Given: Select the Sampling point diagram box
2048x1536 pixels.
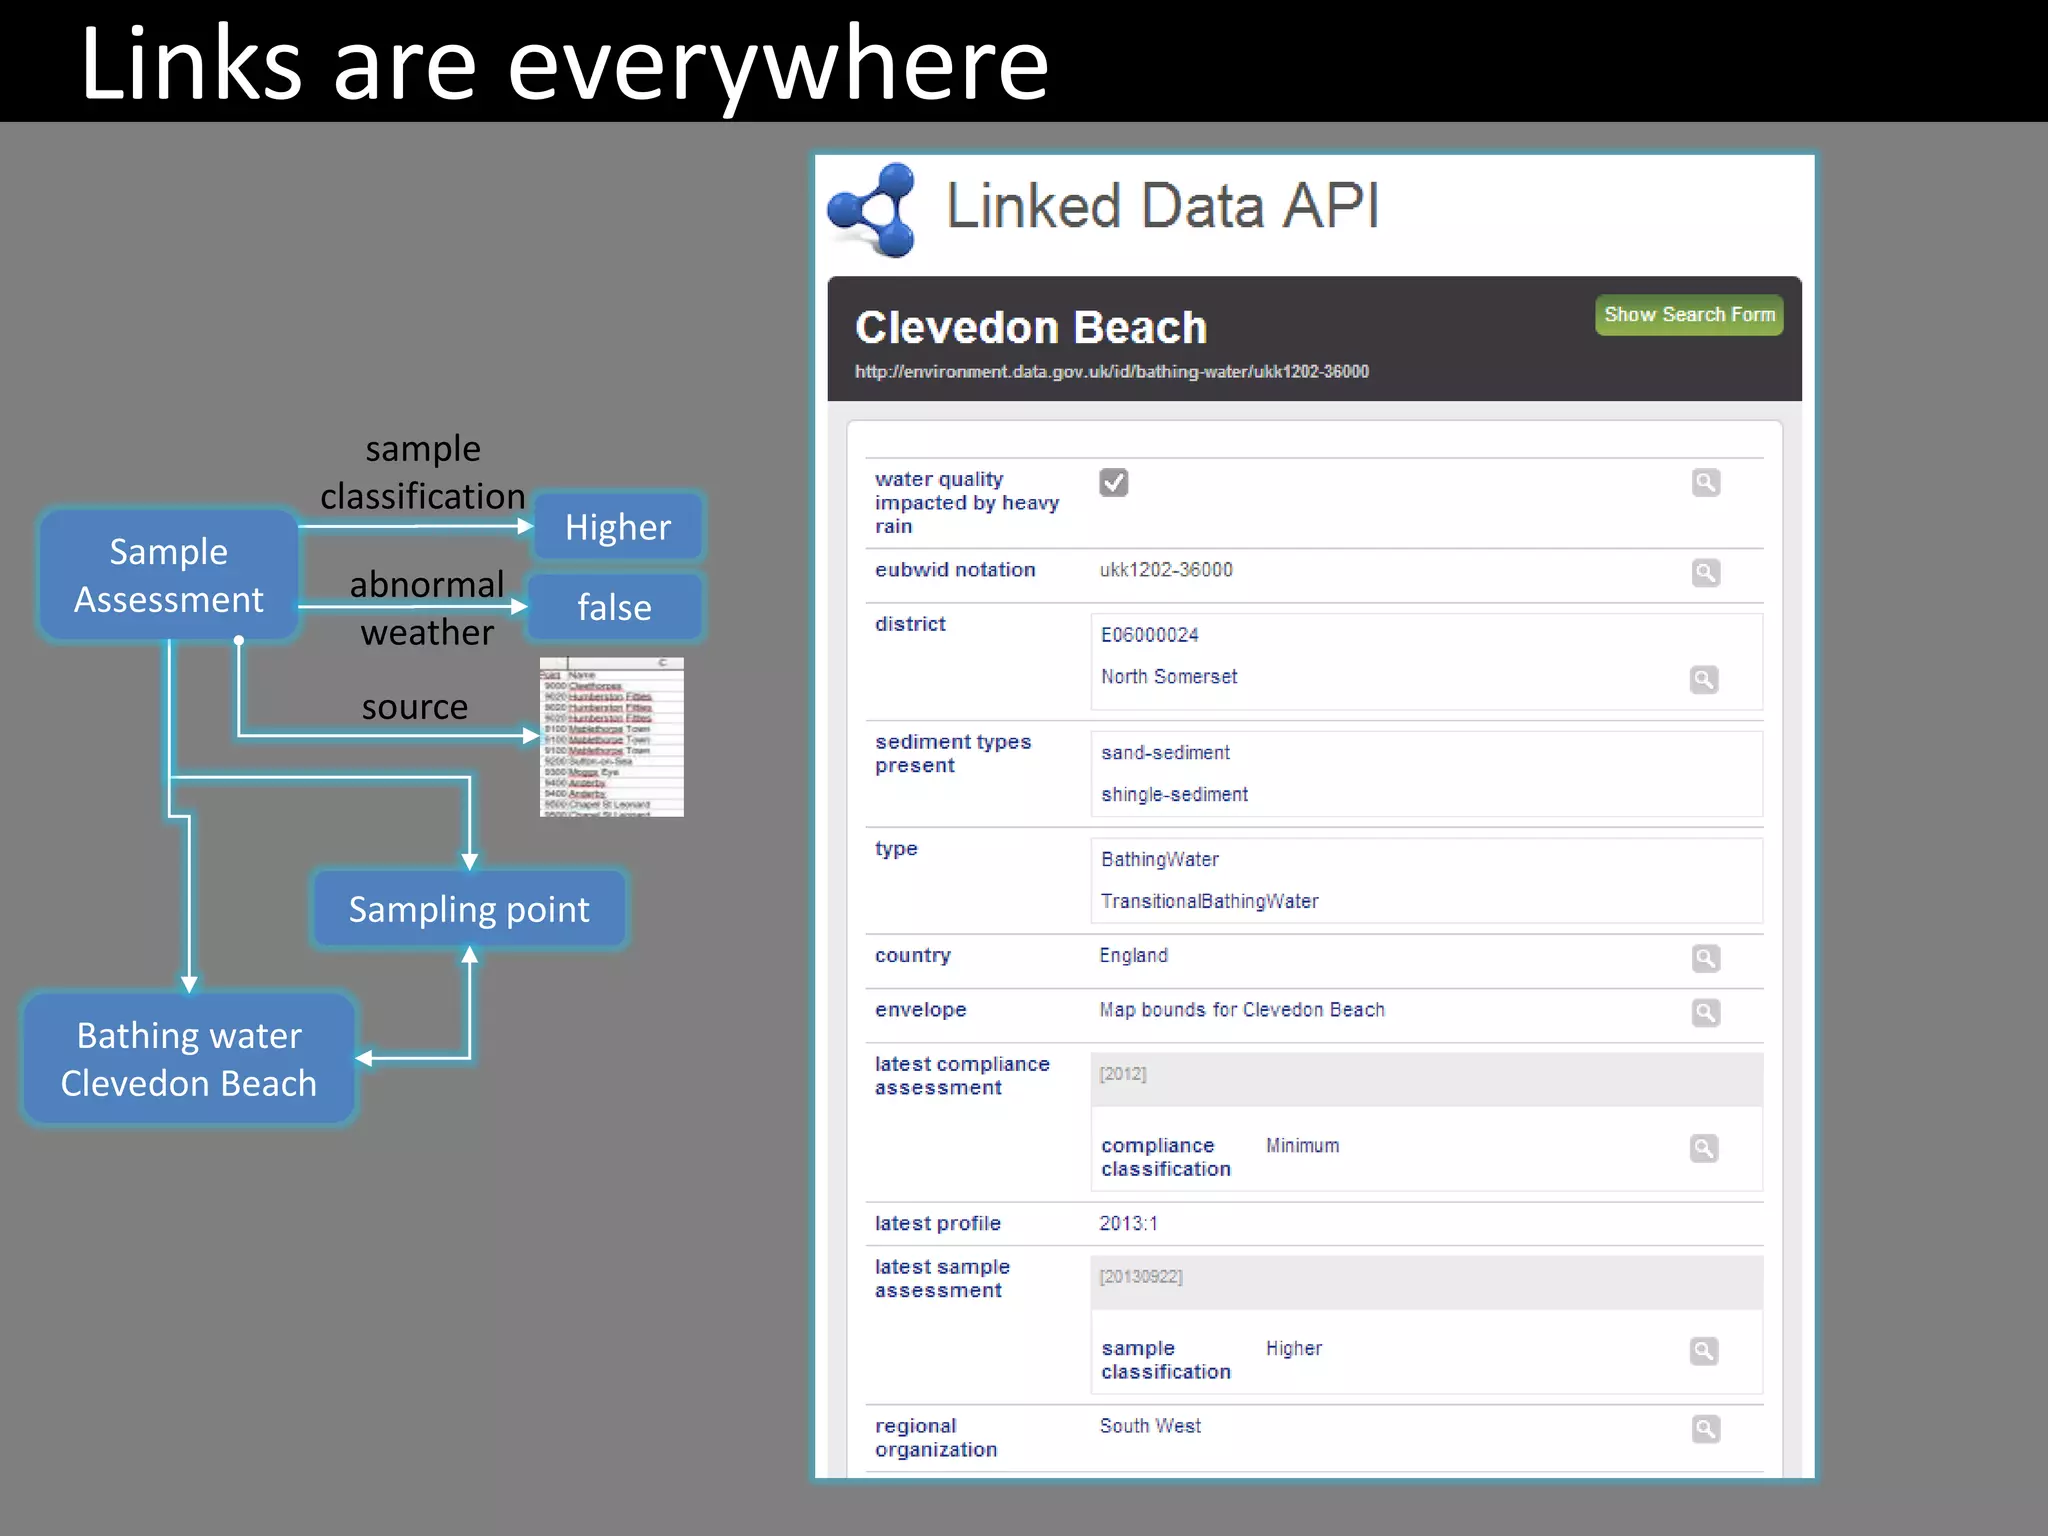Looking at the screenshot, I should coord(468,910).
